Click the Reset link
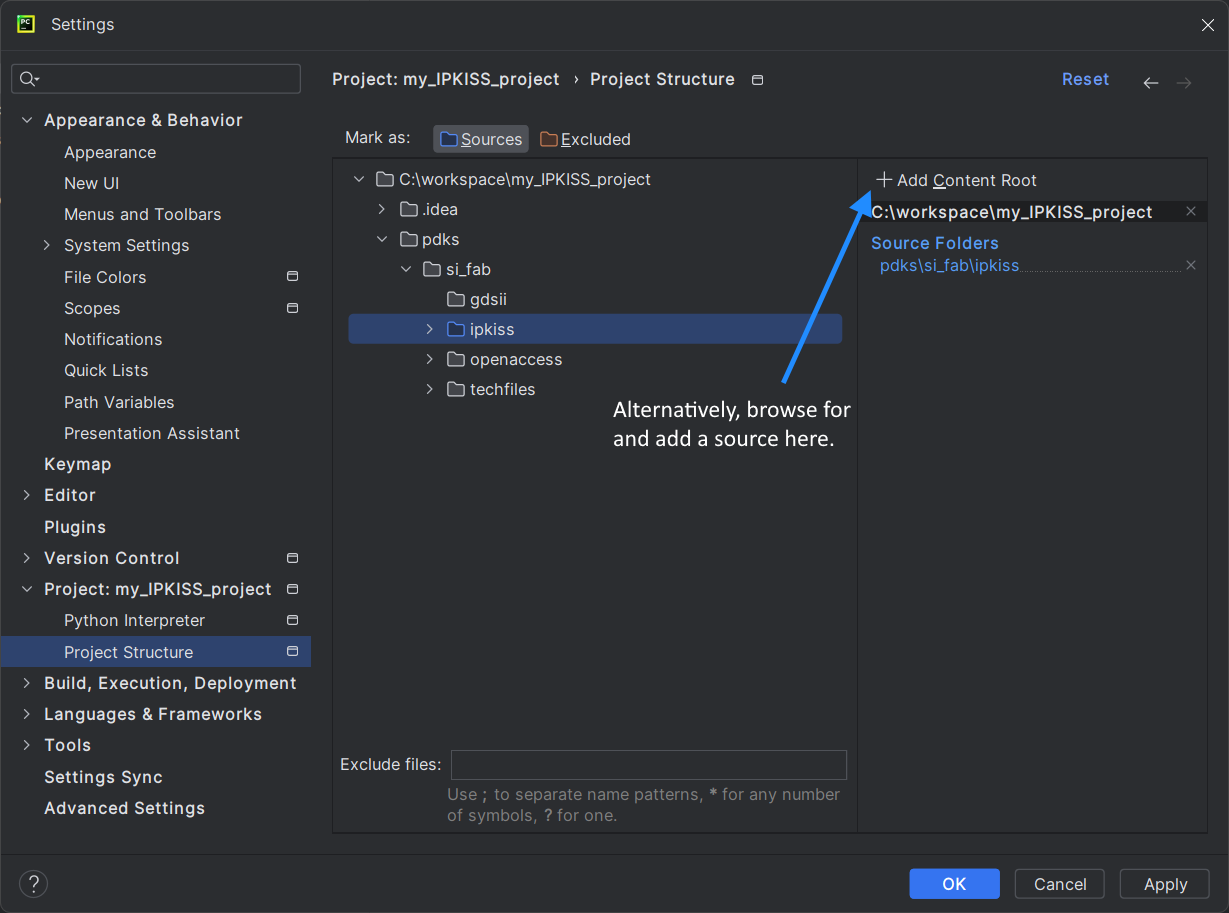Viewport: 1229px width, 913px height. pyautogui.click(x=1085, y=79)
